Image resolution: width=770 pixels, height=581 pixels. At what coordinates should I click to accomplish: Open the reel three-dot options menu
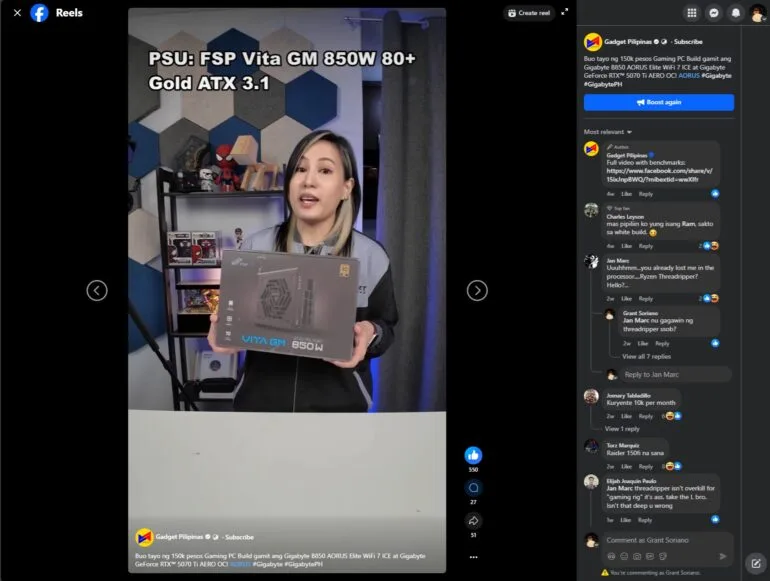473,557
